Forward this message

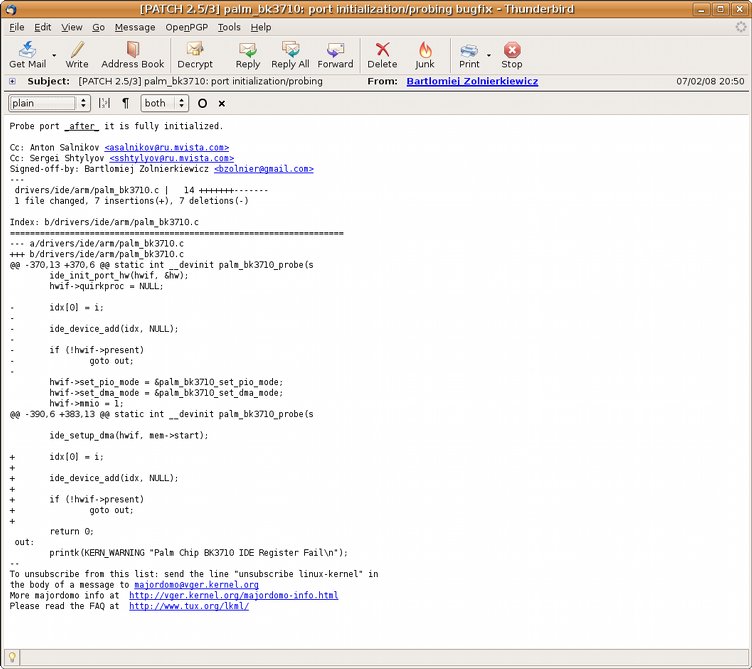pos(335,55)
